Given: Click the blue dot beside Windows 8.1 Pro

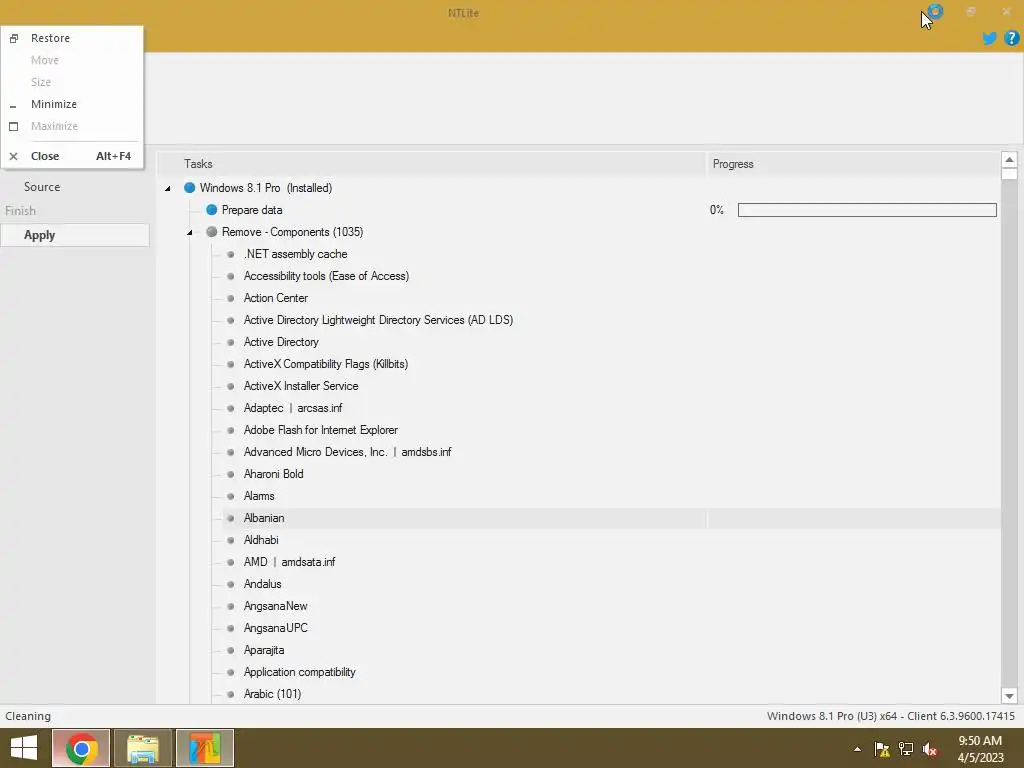Looking at the screenshot, I should 189,188.
